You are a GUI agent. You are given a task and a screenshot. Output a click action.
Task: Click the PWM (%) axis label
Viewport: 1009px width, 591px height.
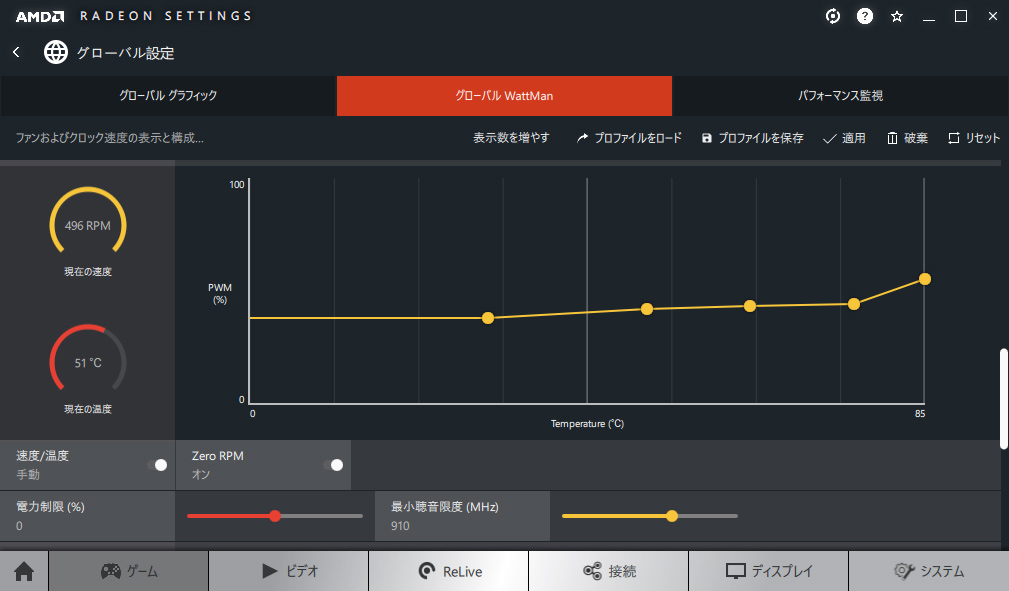(x=219, y=294)
